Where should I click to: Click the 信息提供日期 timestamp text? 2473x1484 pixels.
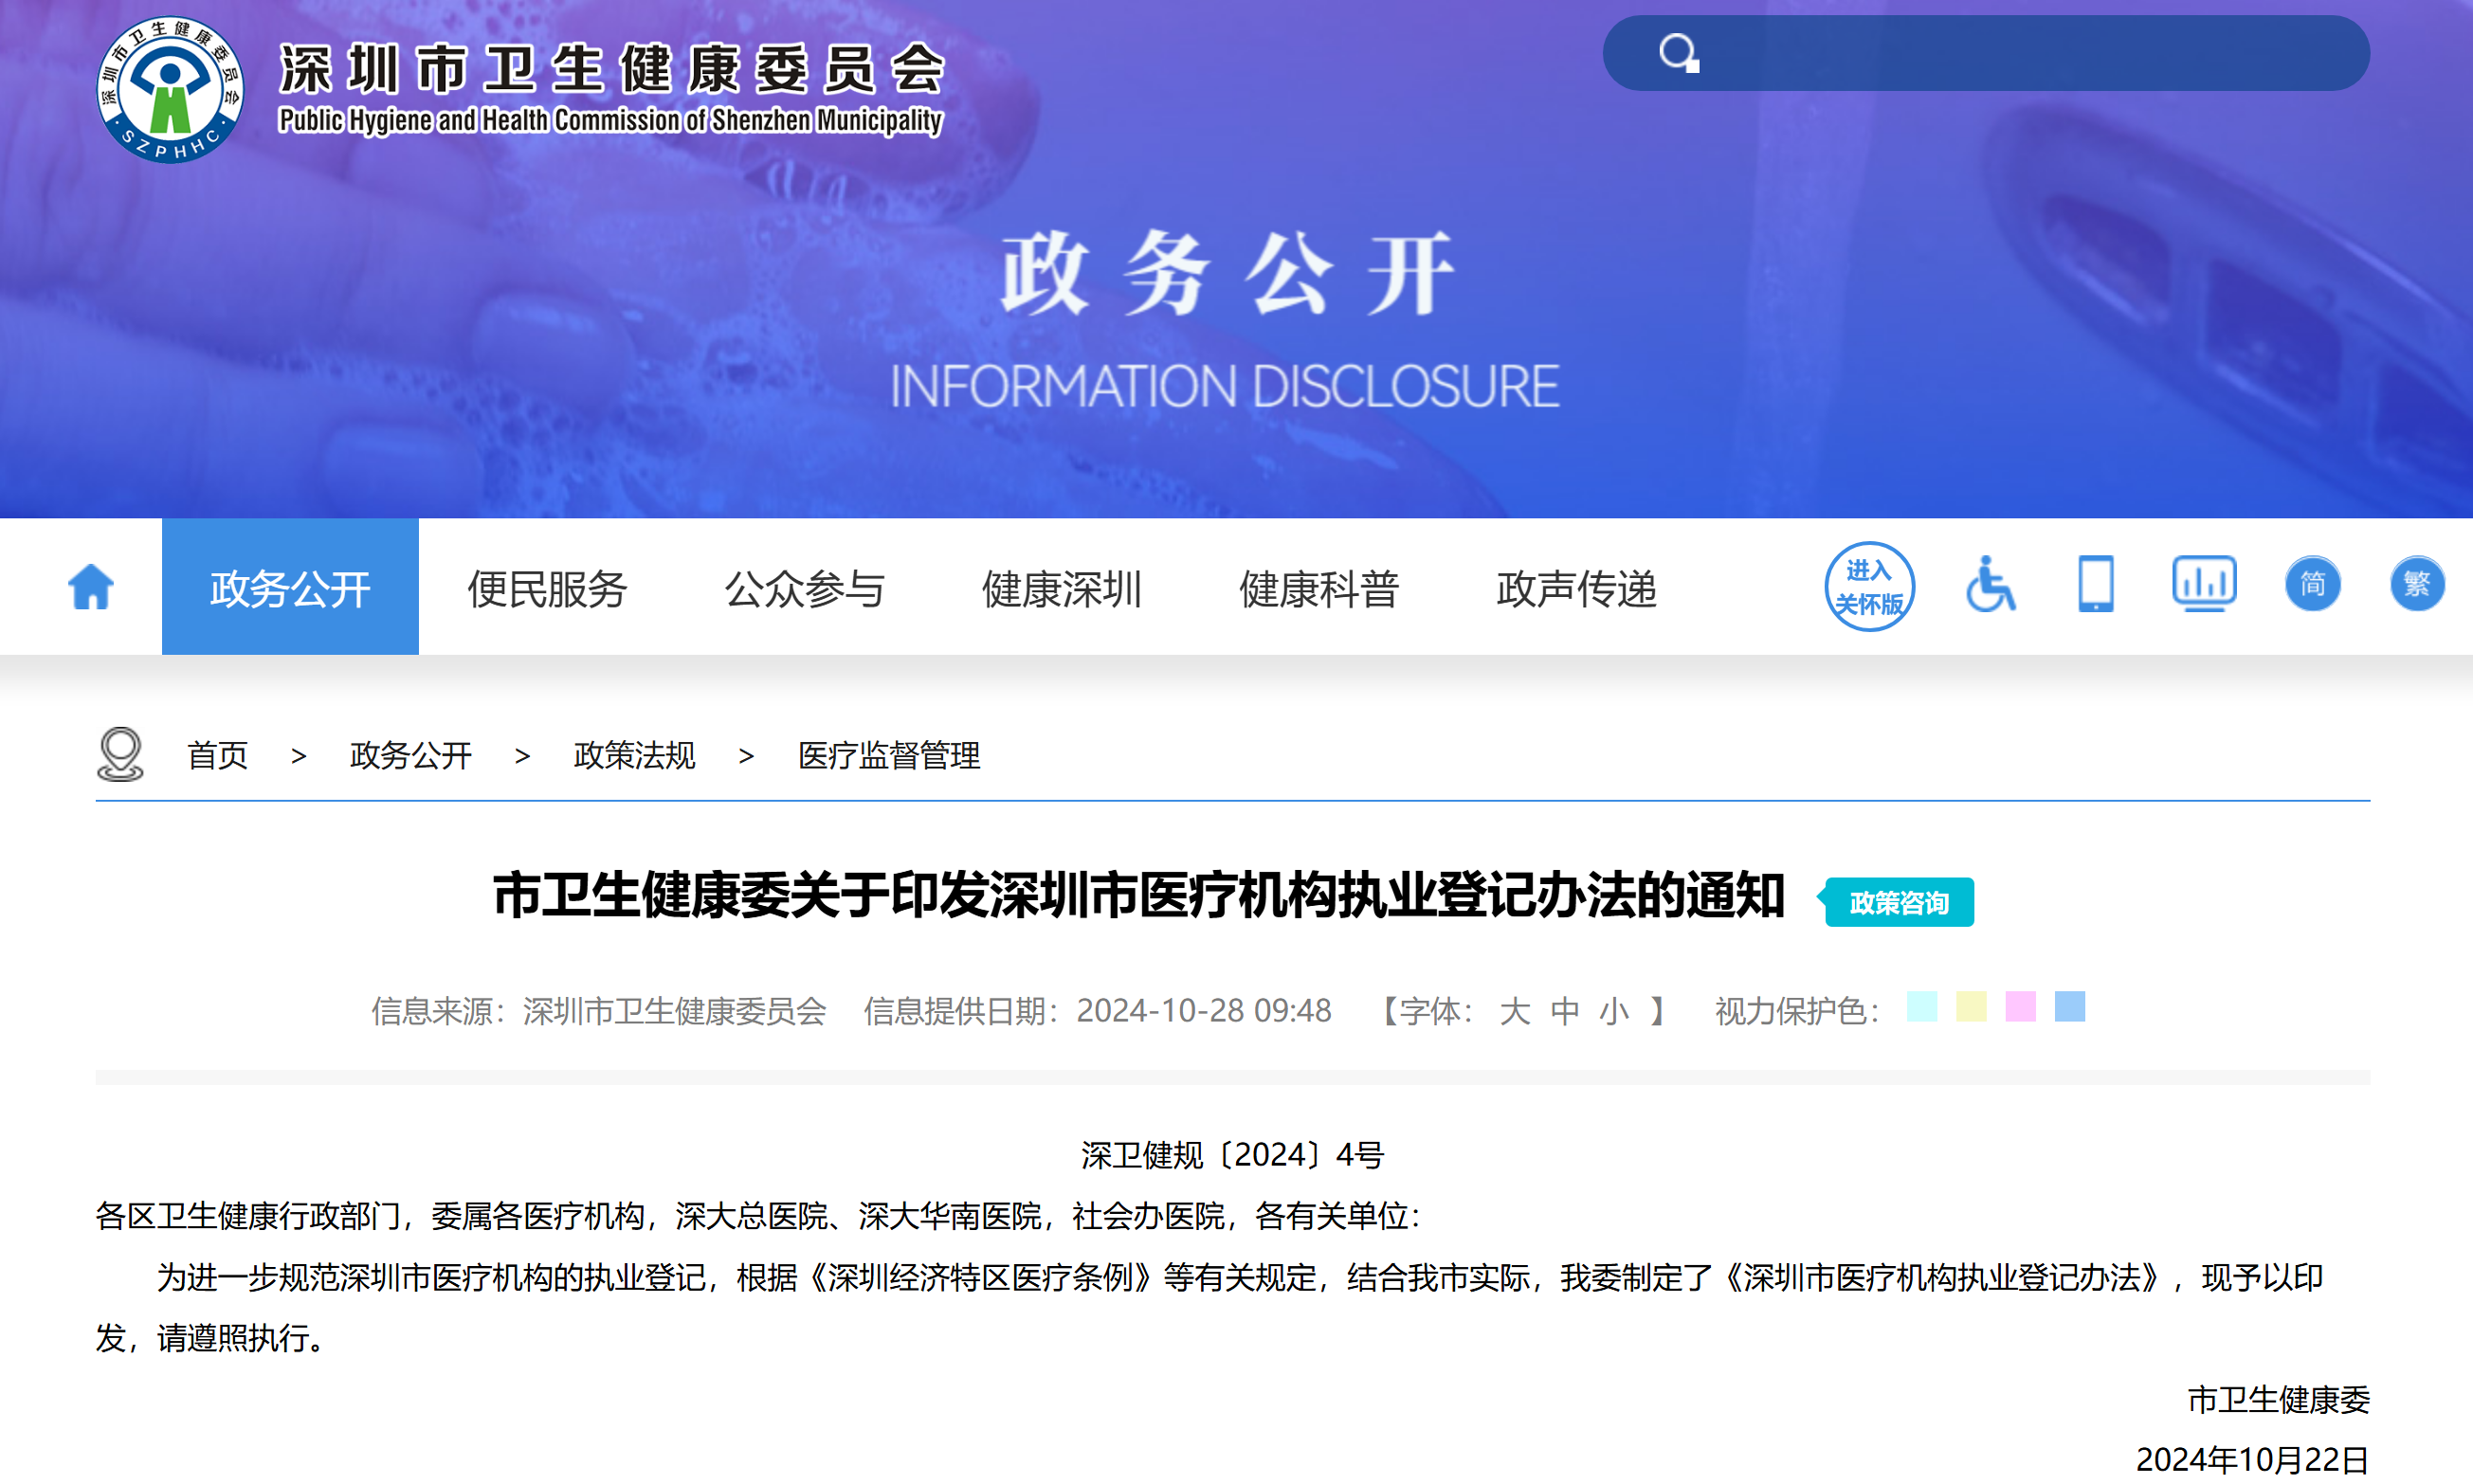click(x=1097, y=1011)
